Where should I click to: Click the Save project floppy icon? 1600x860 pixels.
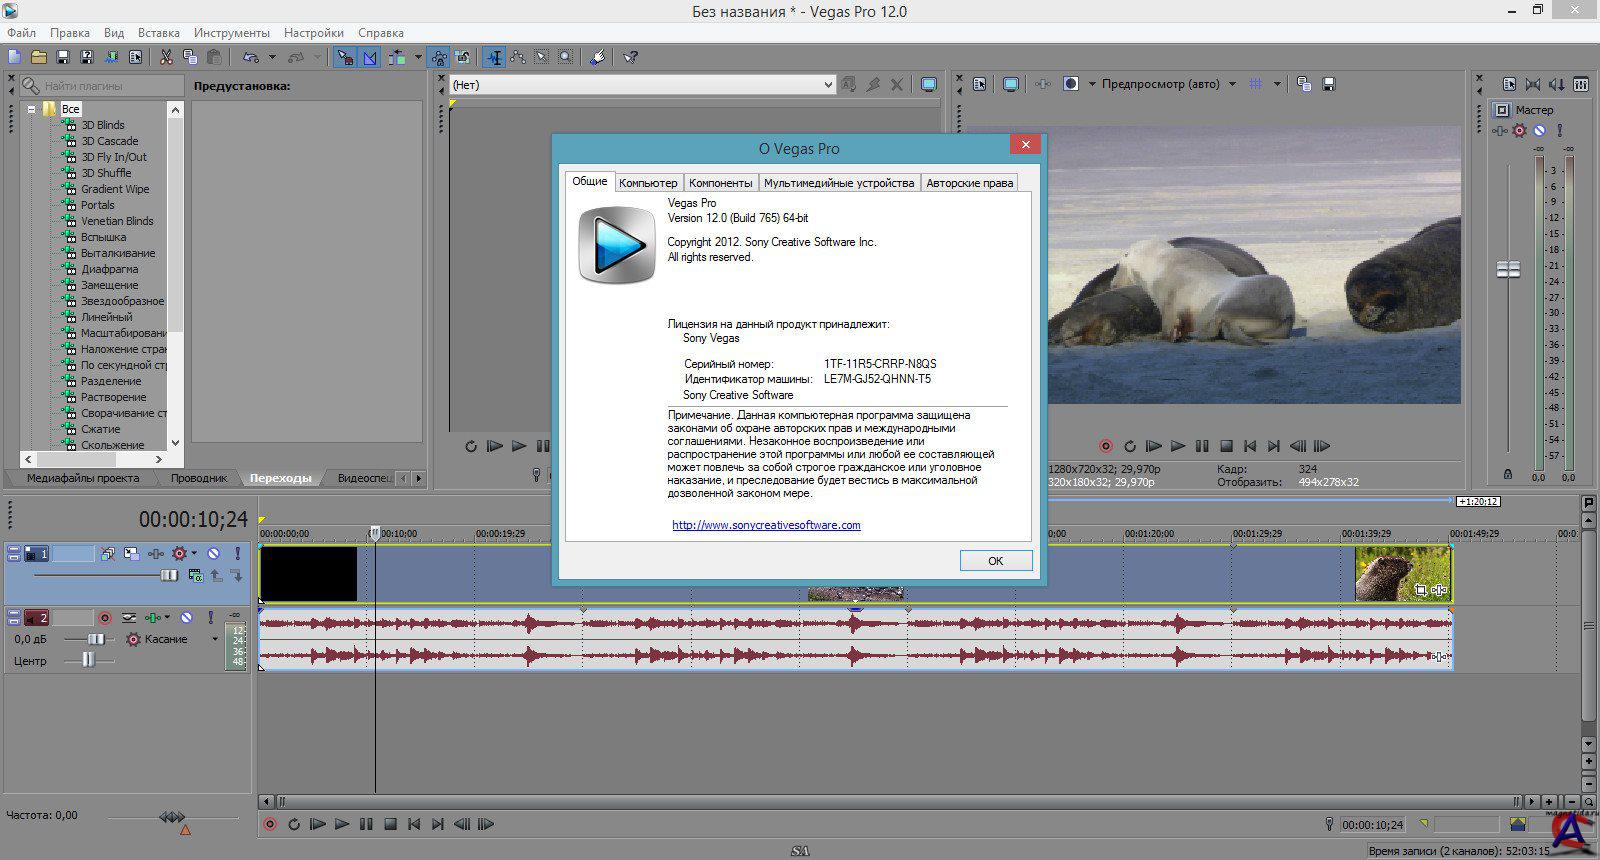tap(63, 57)
